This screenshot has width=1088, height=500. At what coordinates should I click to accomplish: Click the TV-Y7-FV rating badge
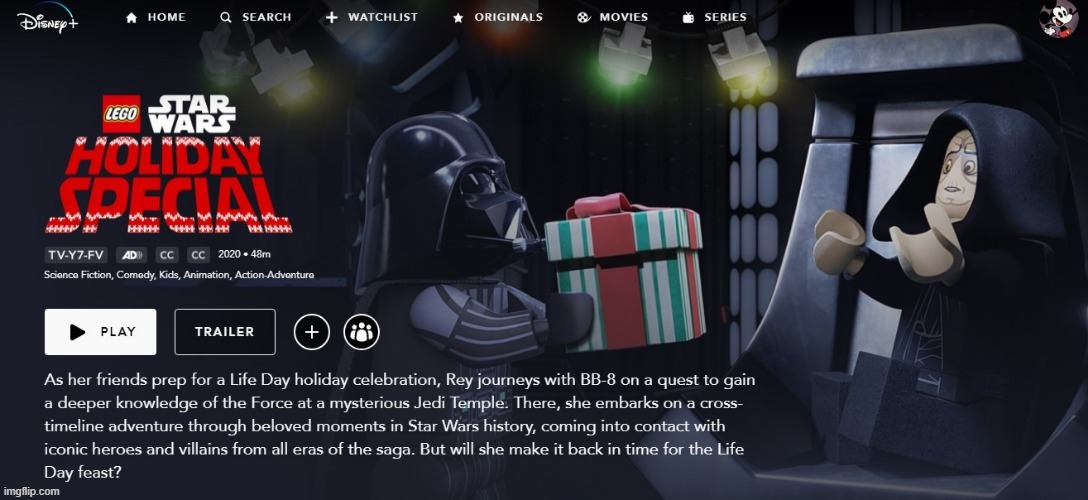click(76, 255)
